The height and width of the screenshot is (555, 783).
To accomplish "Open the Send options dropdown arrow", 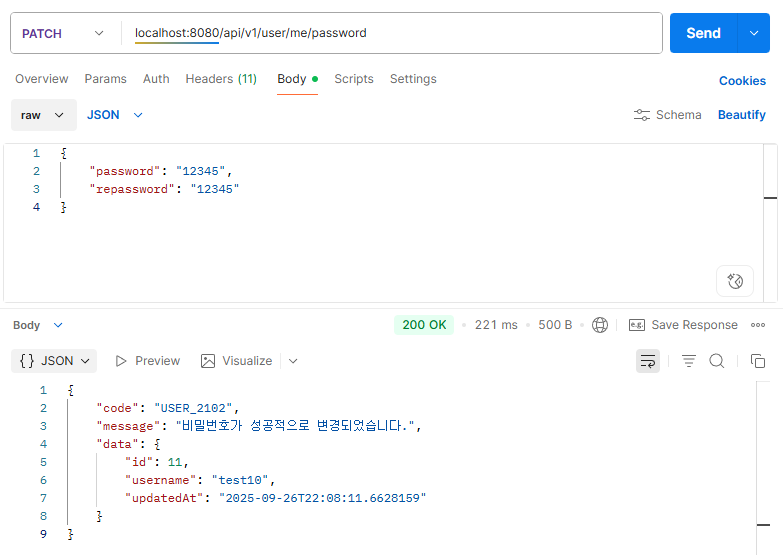I will pyautogui.click(x=754, y=33).
